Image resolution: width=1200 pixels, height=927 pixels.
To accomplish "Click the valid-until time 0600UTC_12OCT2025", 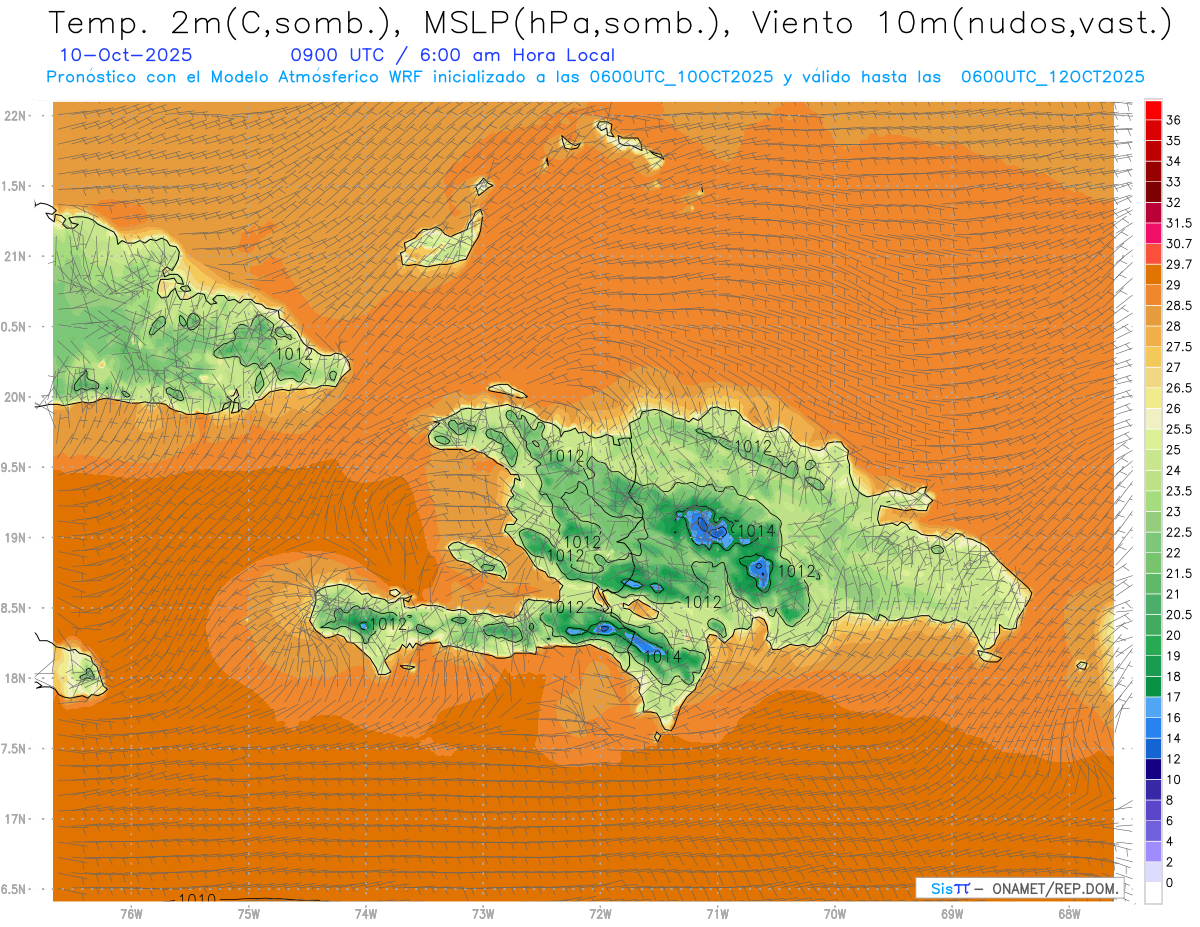I will point(1052,77).
